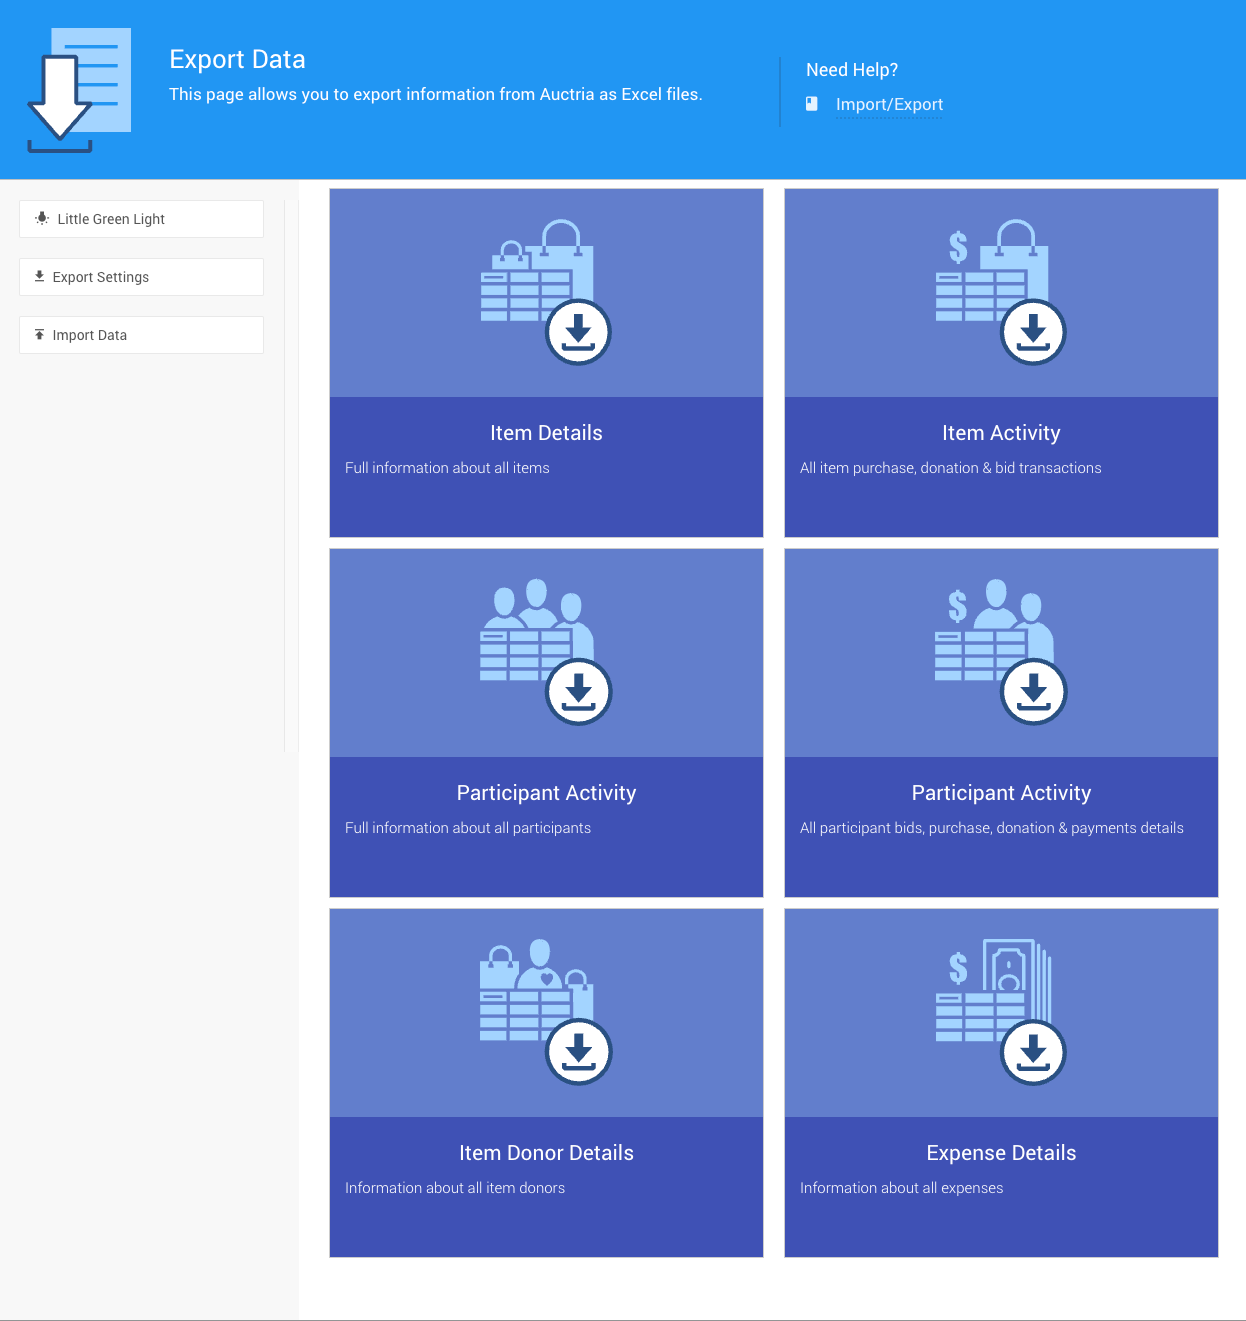Click the participant dollar sign export icon
The width and height of the screenshot is (1246, 1321).
[x=1000, y=651]
